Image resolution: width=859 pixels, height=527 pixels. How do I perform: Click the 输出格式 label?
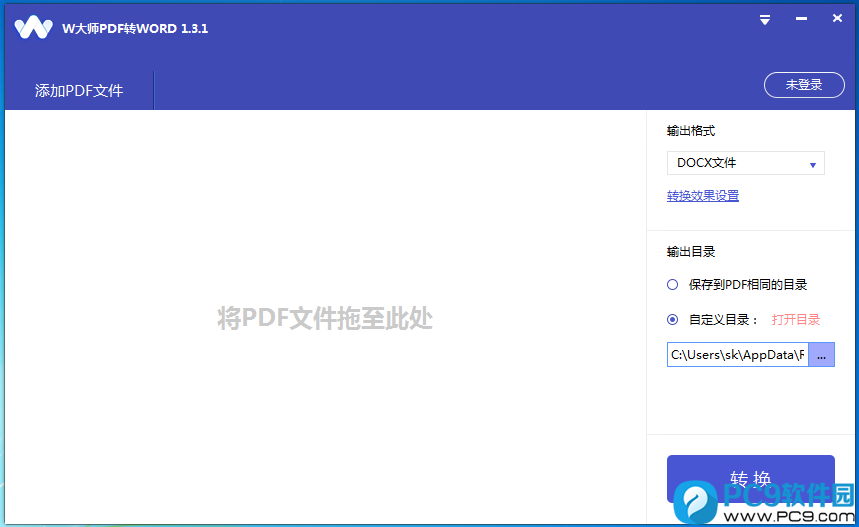(x=691, y=131)
